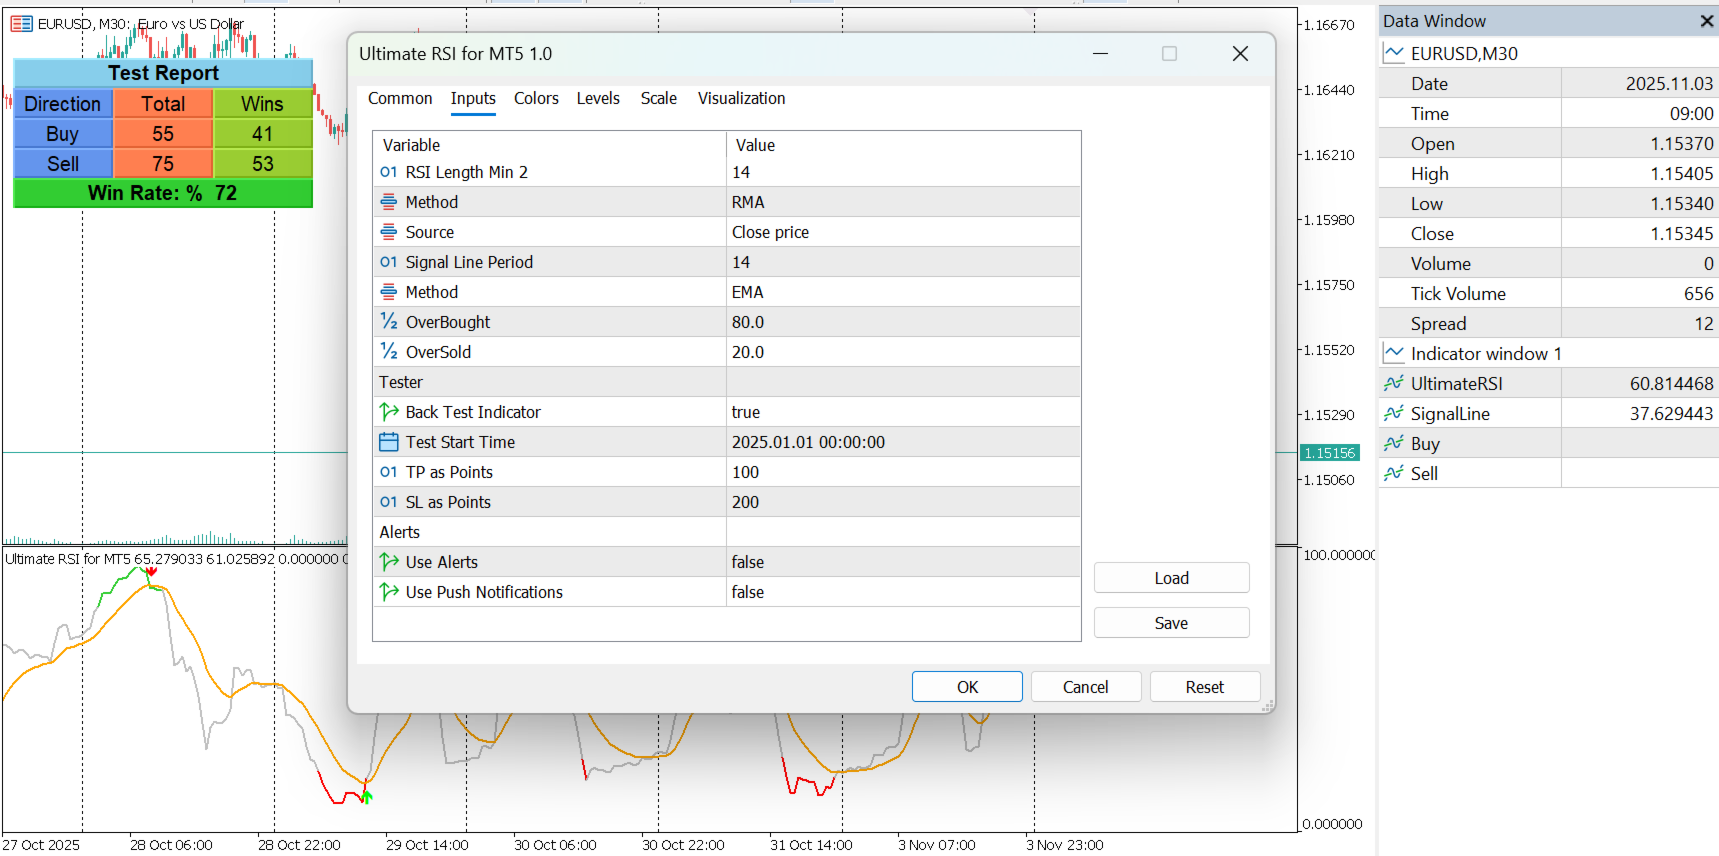Click the Indicator window 1 chart icon
The width and height of the screenshot is (1719, 856).
1393,353
